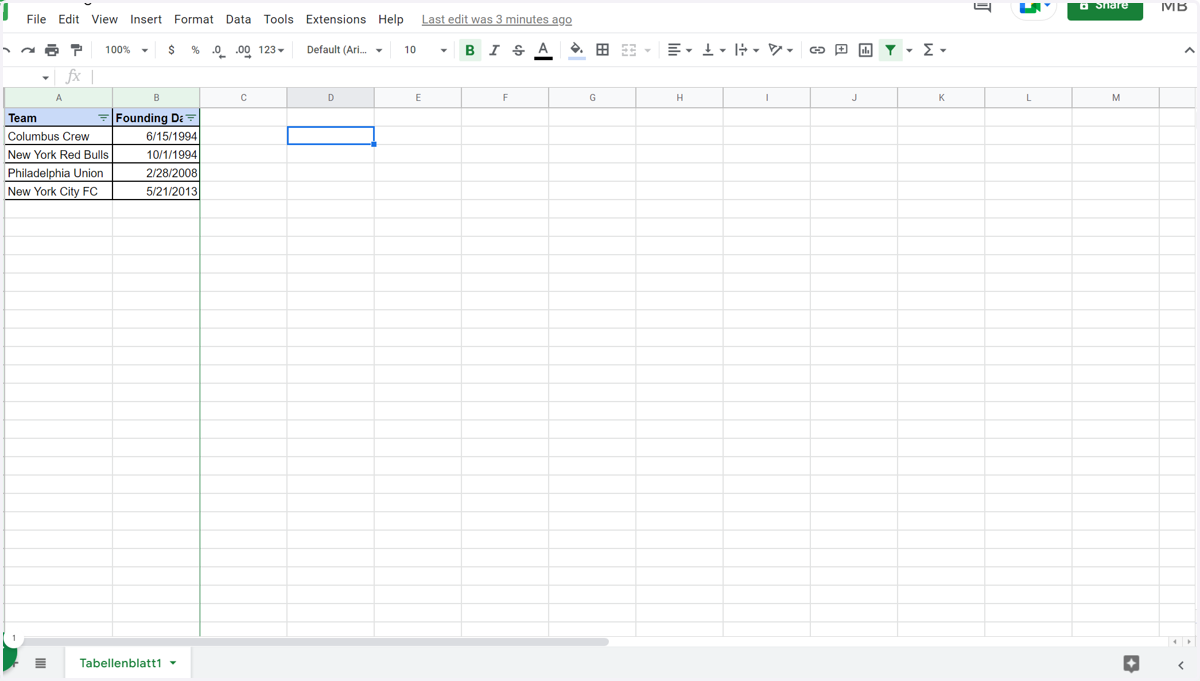Open the functions sigma menu
1200x681 pixels.
[x=934, y=50]
